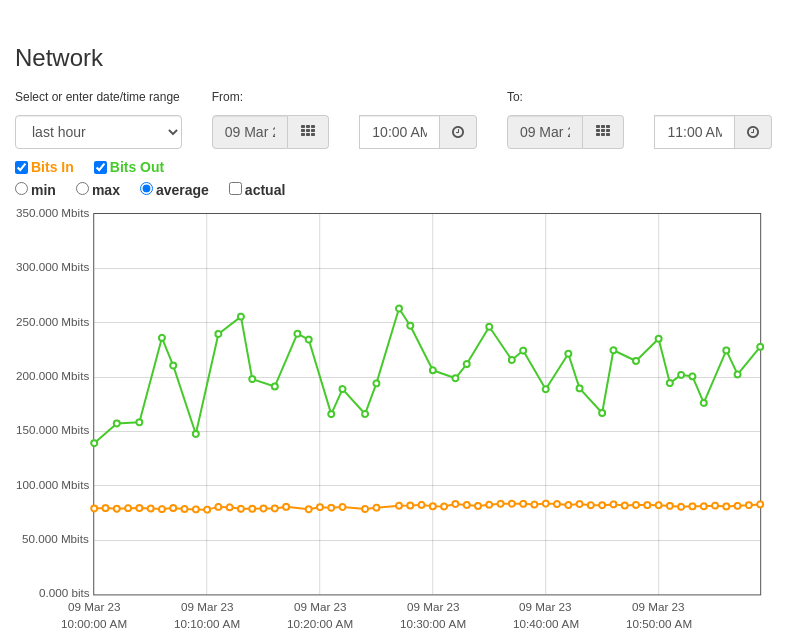787x634 pixels.
Task: Uncheck the Bits Out checkbox
Action: pyautogui.click(x=100, y=167)
